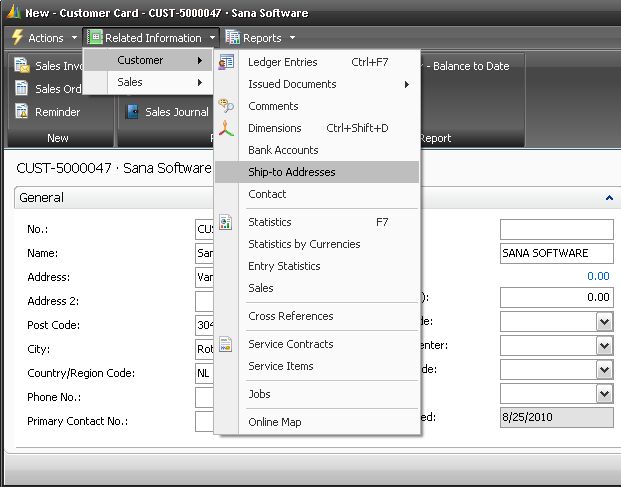
Task: Open the Reports menu
Action: pos(260,38)
